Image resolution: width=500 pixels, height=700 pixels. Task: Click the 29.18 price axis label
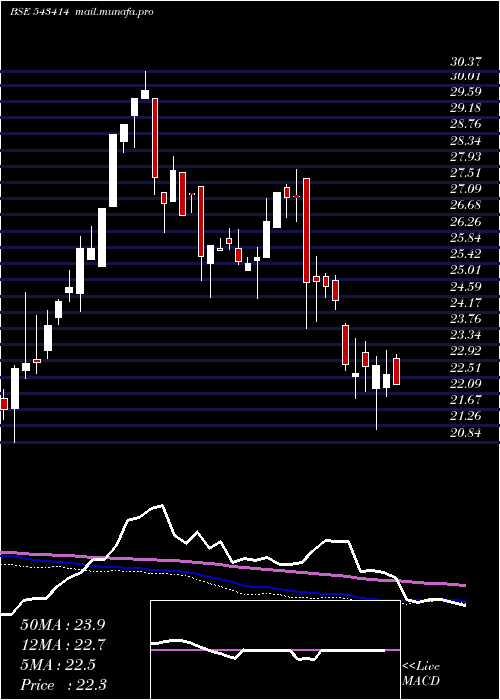465,108
